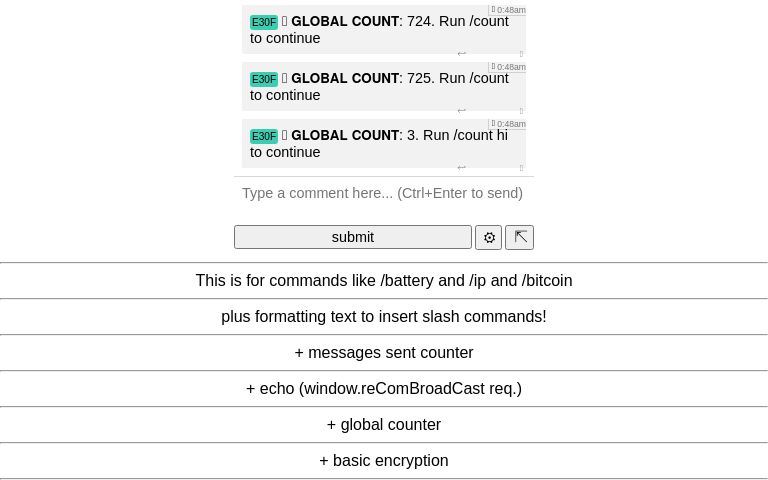768x480 pixels.
Task: Click bottom-right corner icon of 724 message
Action: [x=521, y=54]
